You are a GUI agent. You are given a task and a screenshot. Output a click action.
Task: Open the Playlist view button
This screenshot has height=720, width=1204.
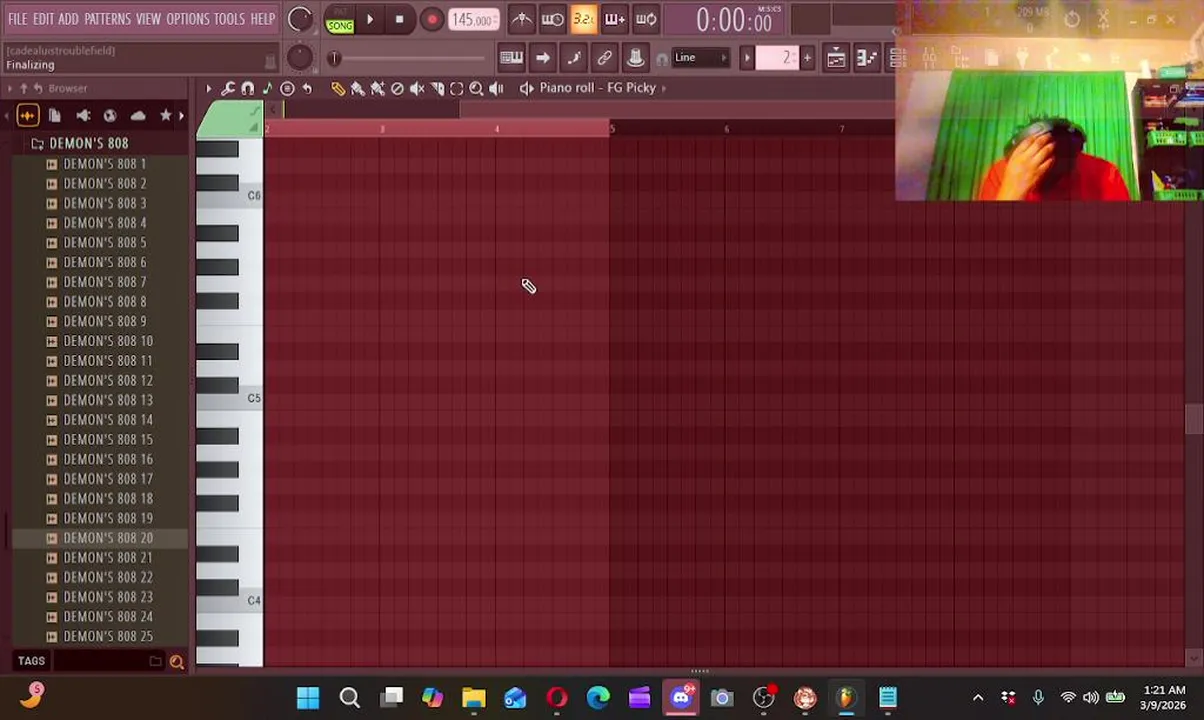(836, 58)
